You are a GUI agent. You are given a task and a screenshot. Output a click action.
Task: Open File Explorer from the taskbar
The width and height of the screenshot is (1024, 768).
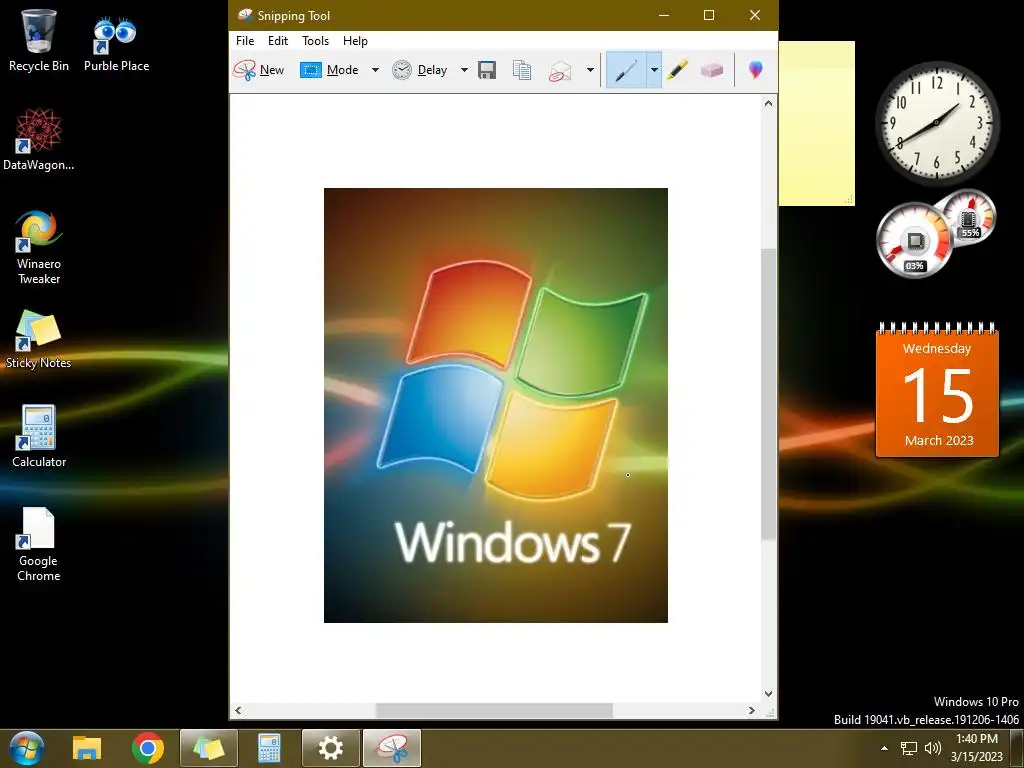coord(87,748)
